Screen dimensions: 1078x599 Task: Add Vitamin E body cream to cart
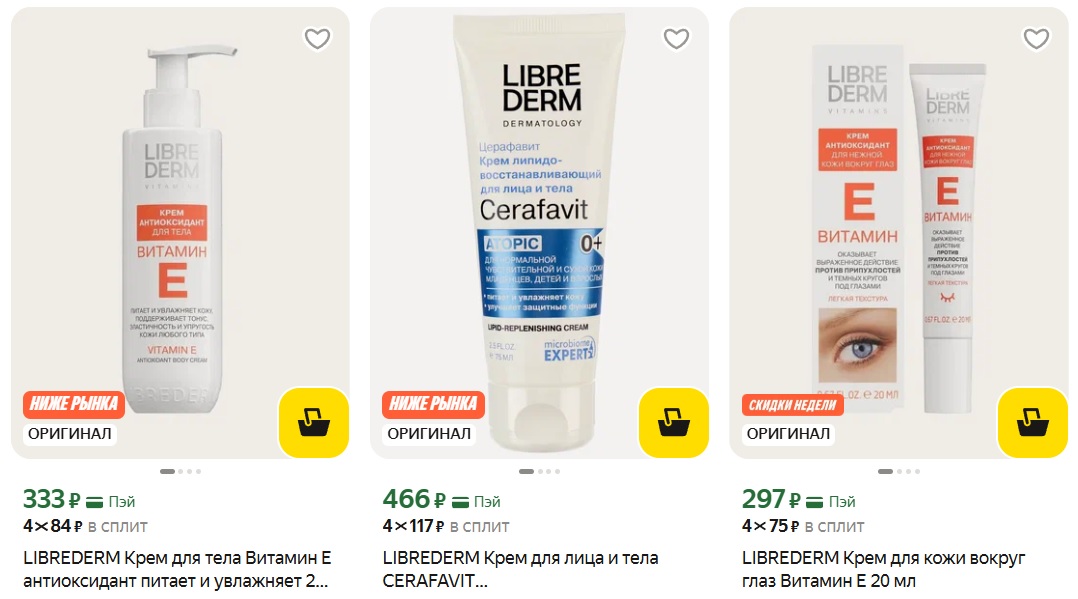tap(314, 422)
